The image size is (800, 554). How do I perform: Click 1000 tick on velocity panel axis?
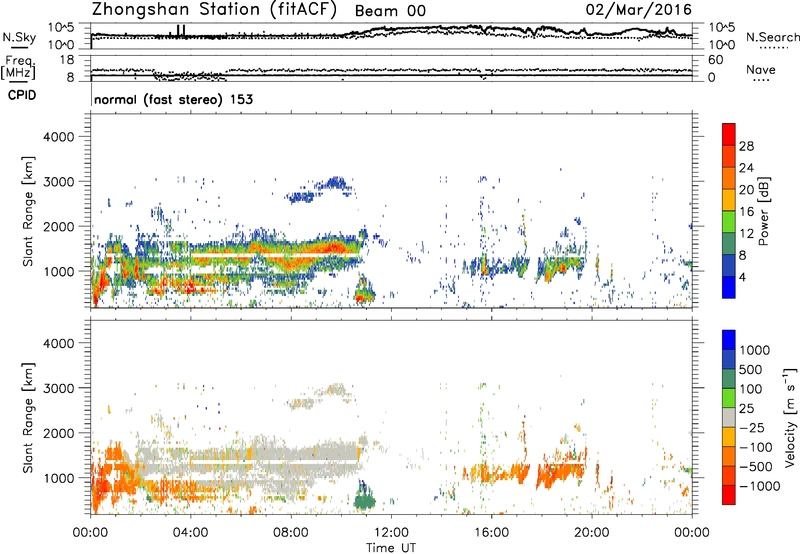point(58,478)
